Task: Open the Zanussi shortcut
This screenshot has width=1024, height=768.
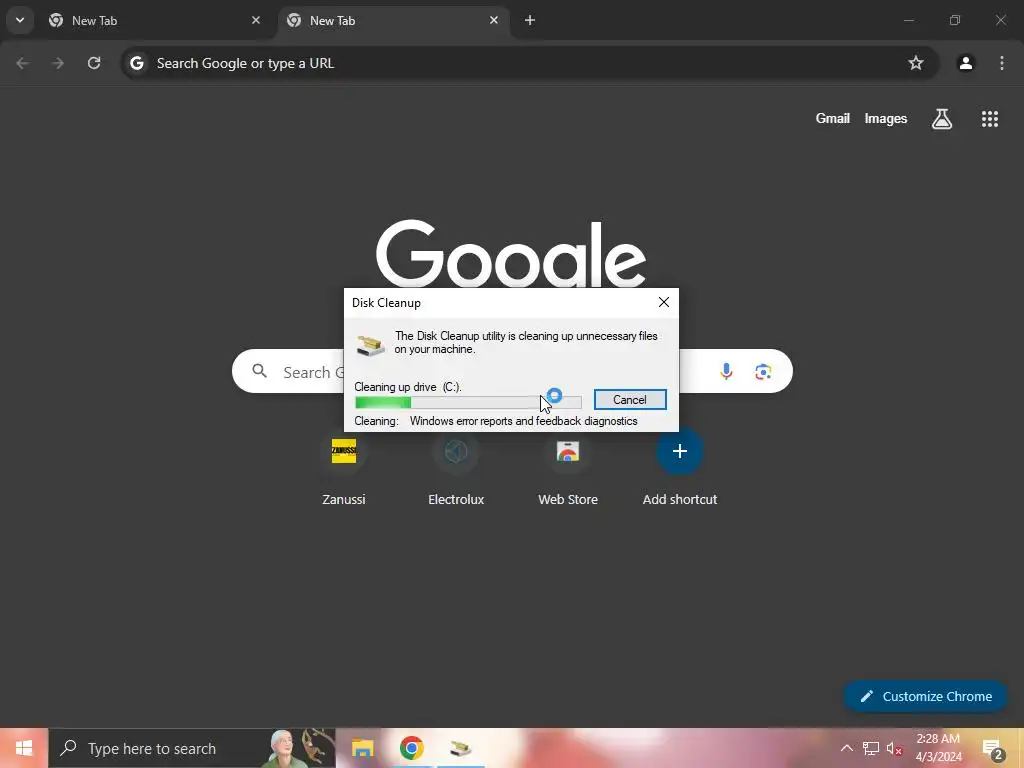Action: [x=344, y=469]
